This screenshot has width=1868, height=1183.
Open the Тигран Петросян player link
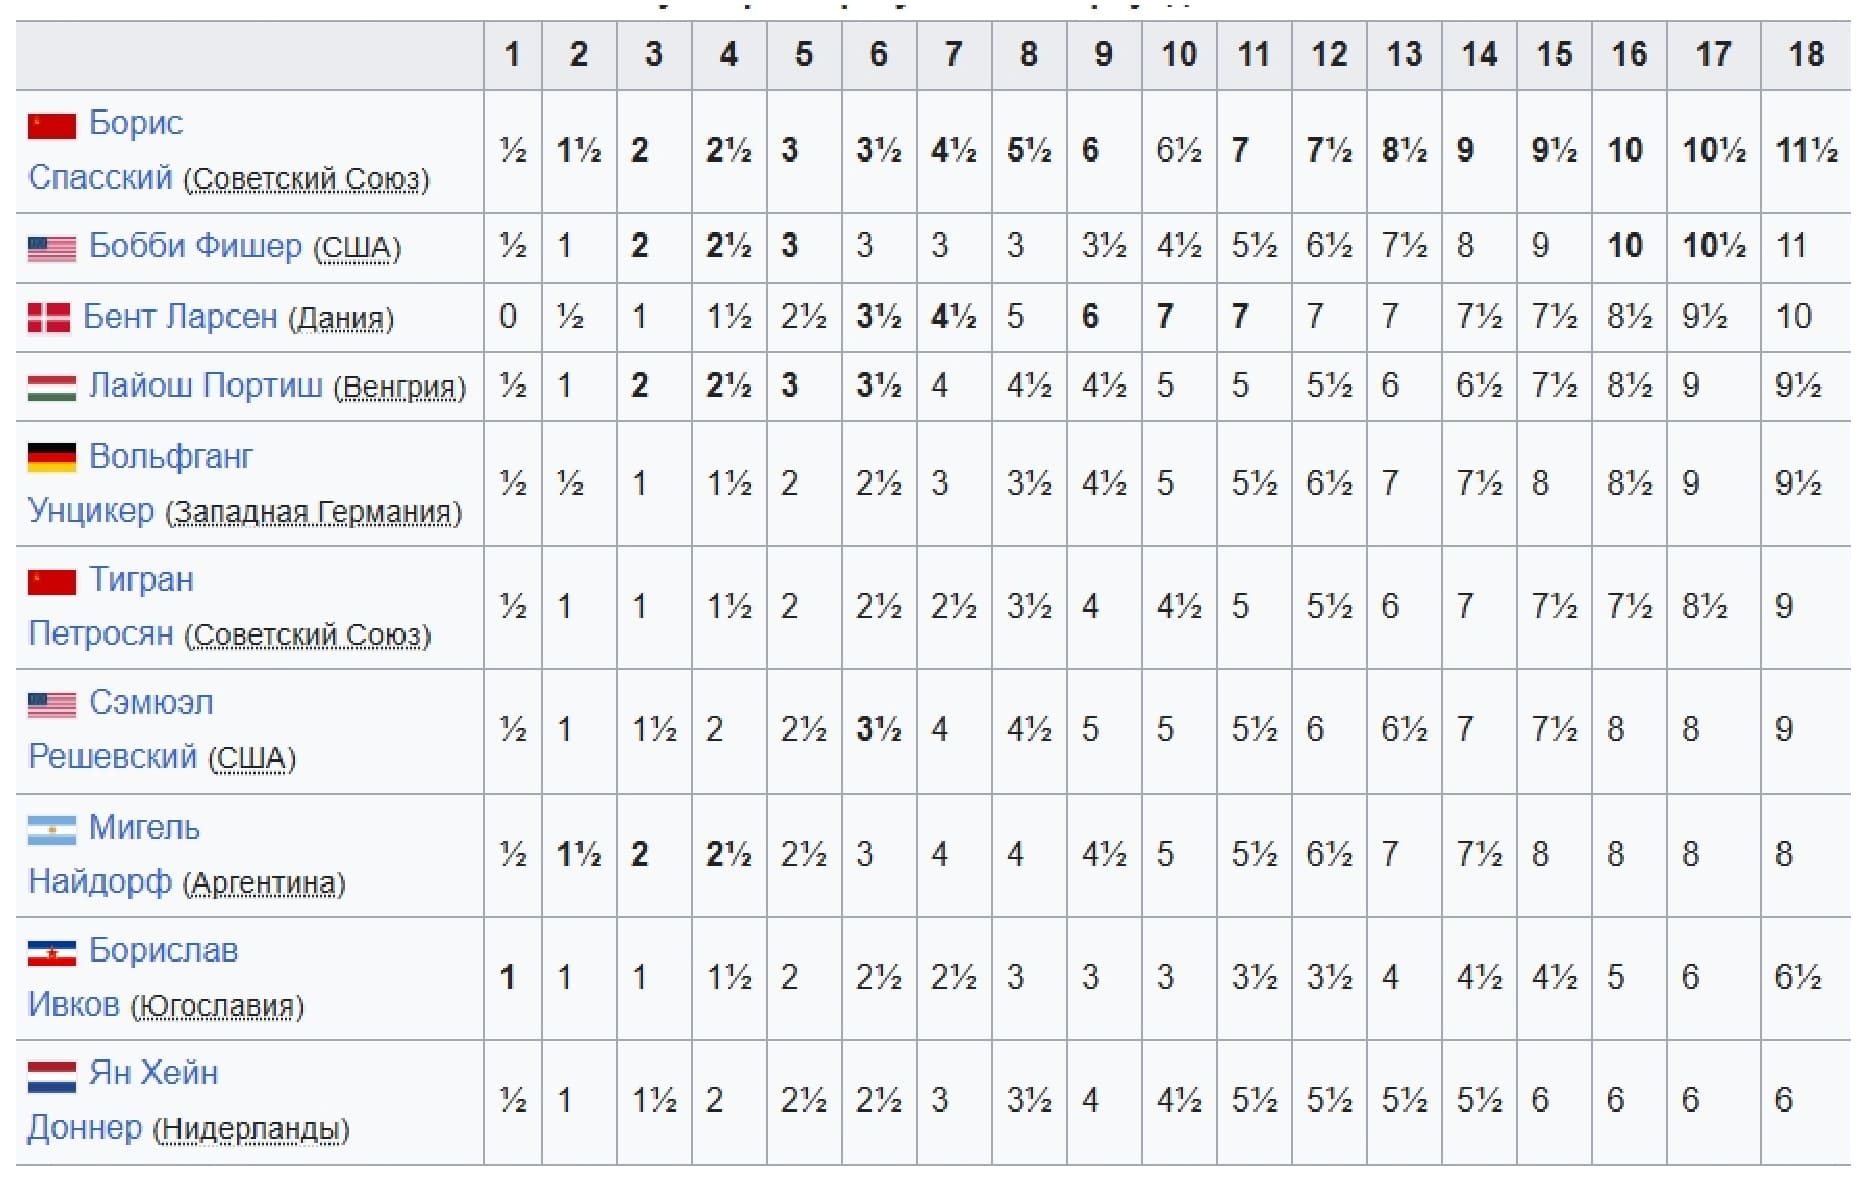pyautogui.click(x=110, y=607)
